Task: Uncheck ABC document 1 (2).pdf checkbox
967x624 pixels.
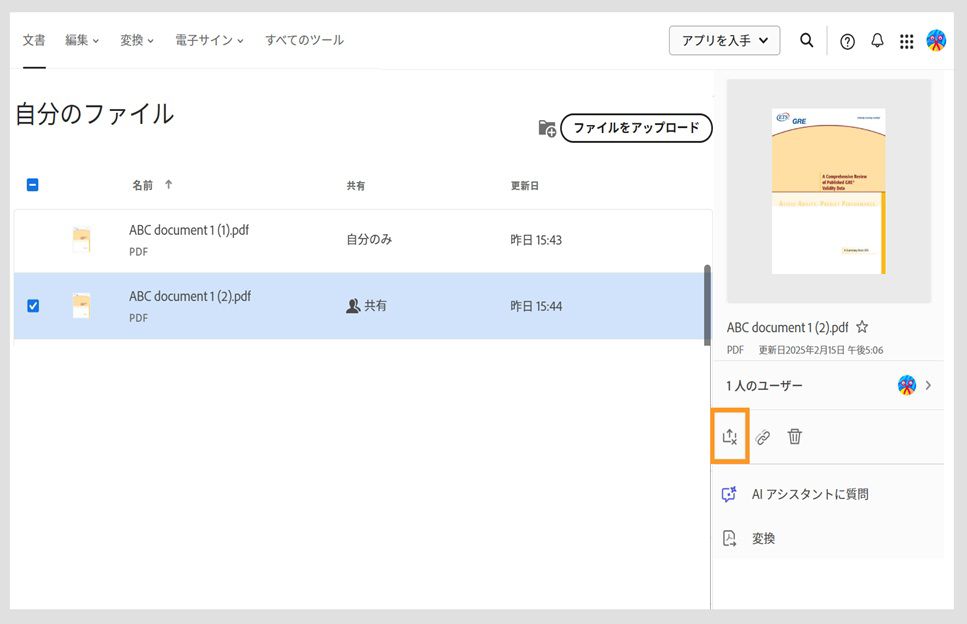Action: tap(33, 306)
